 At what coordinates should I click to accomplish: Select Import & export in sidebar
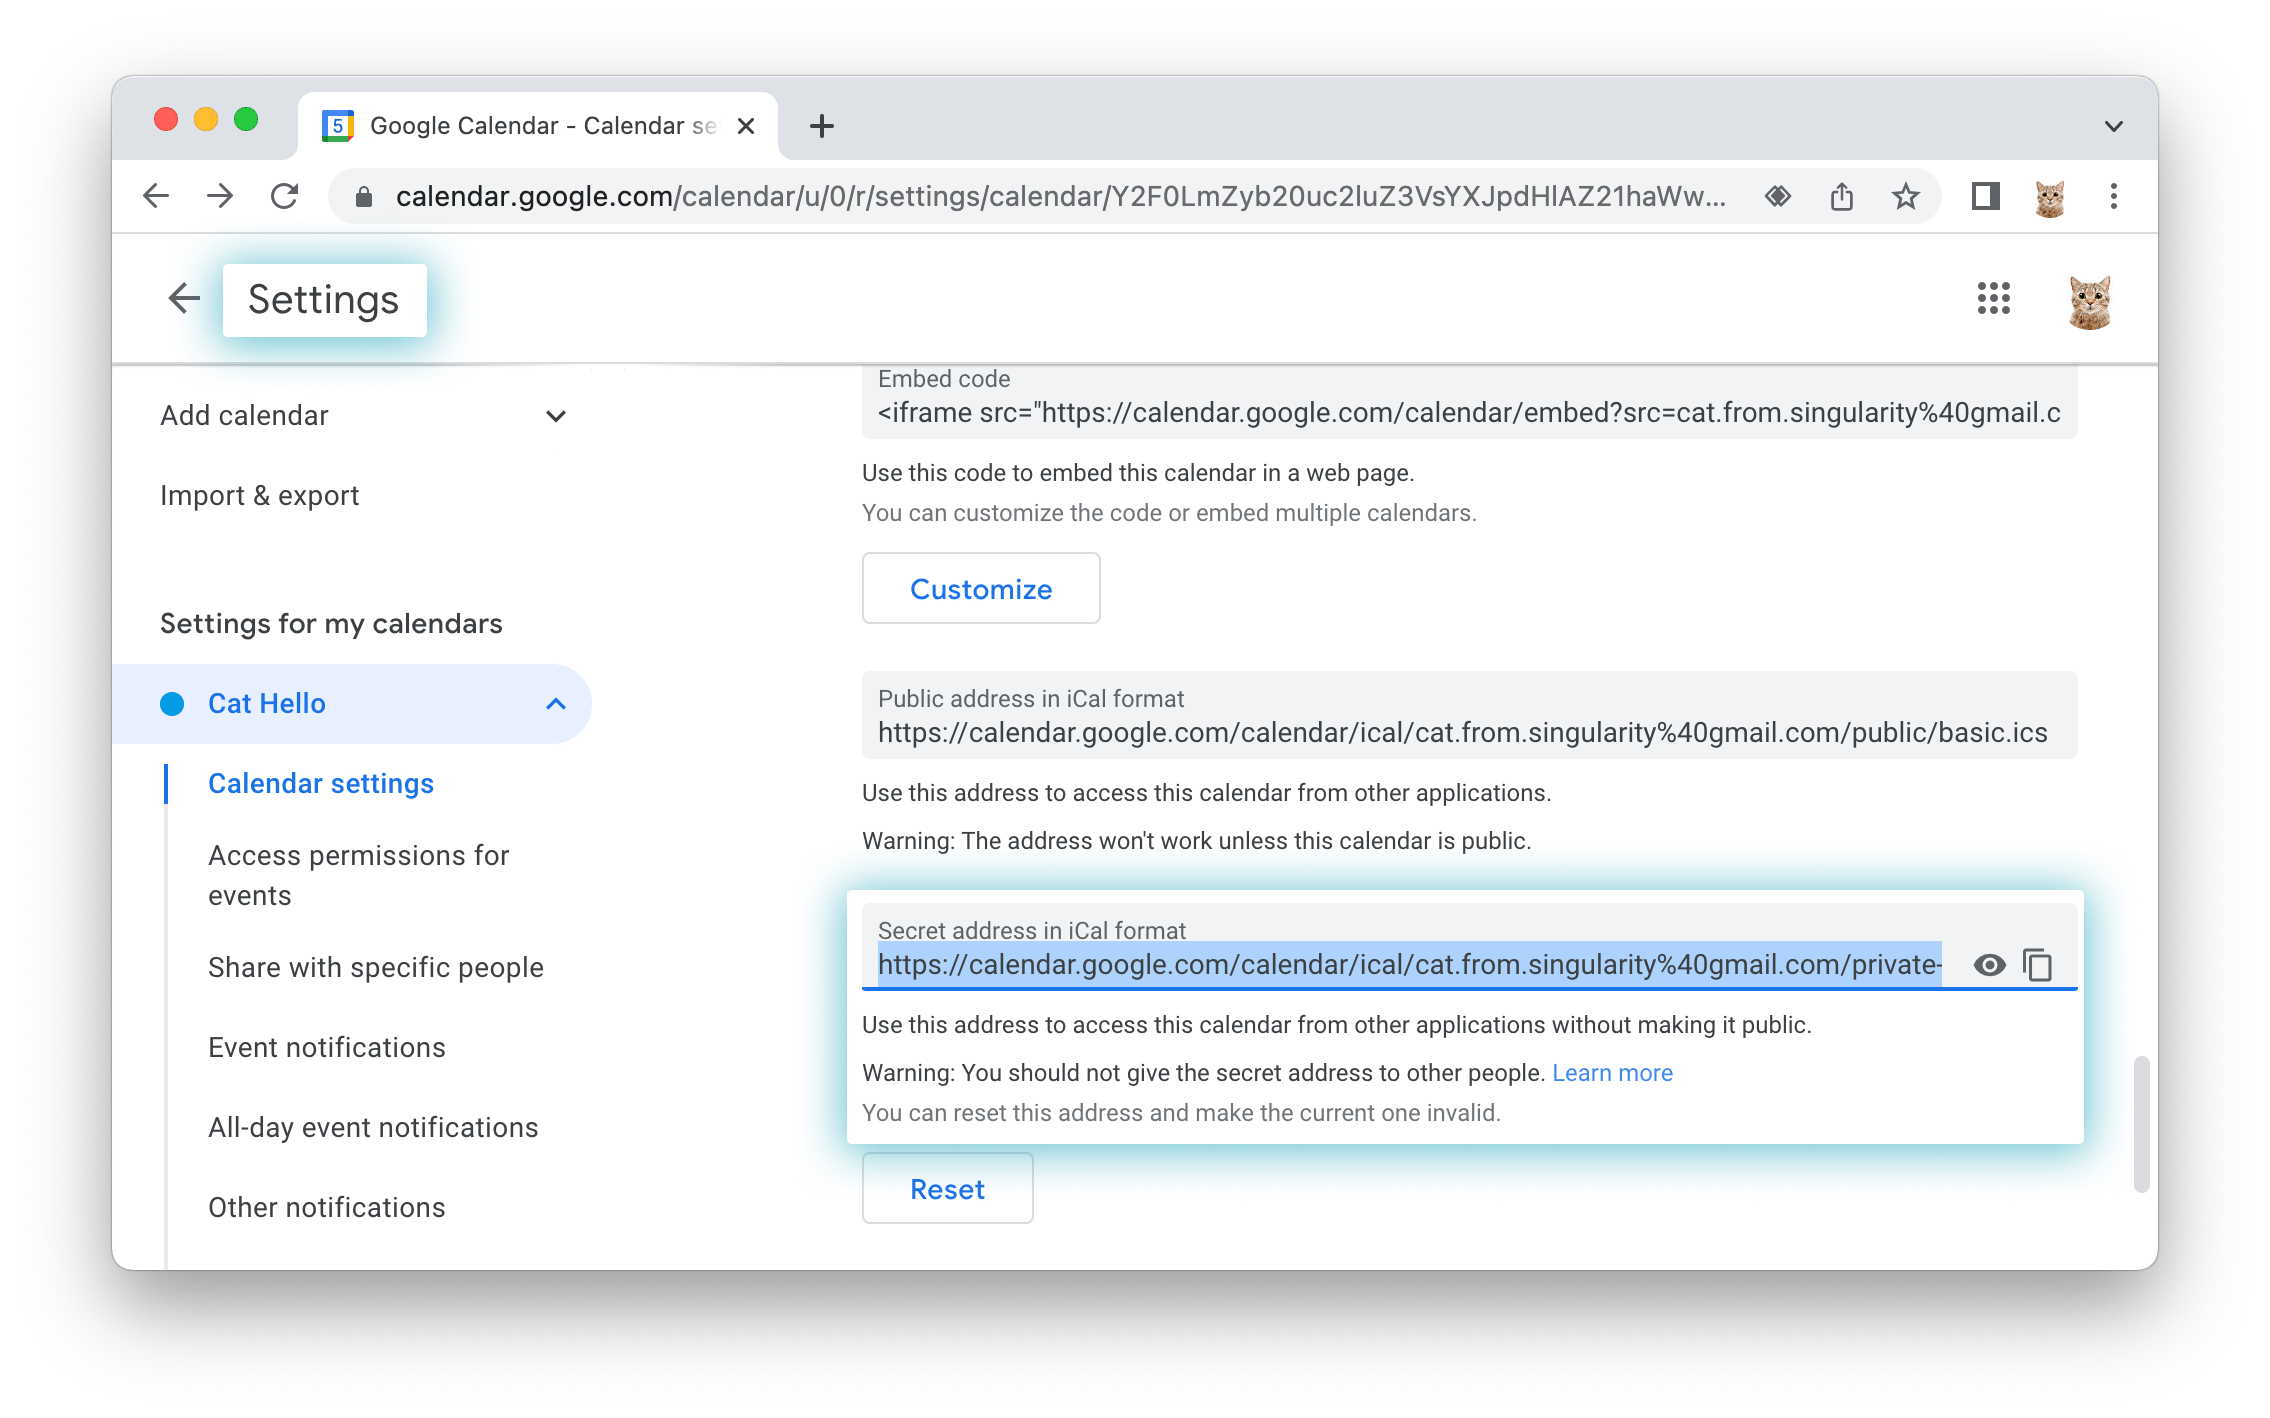coord(259,496)
